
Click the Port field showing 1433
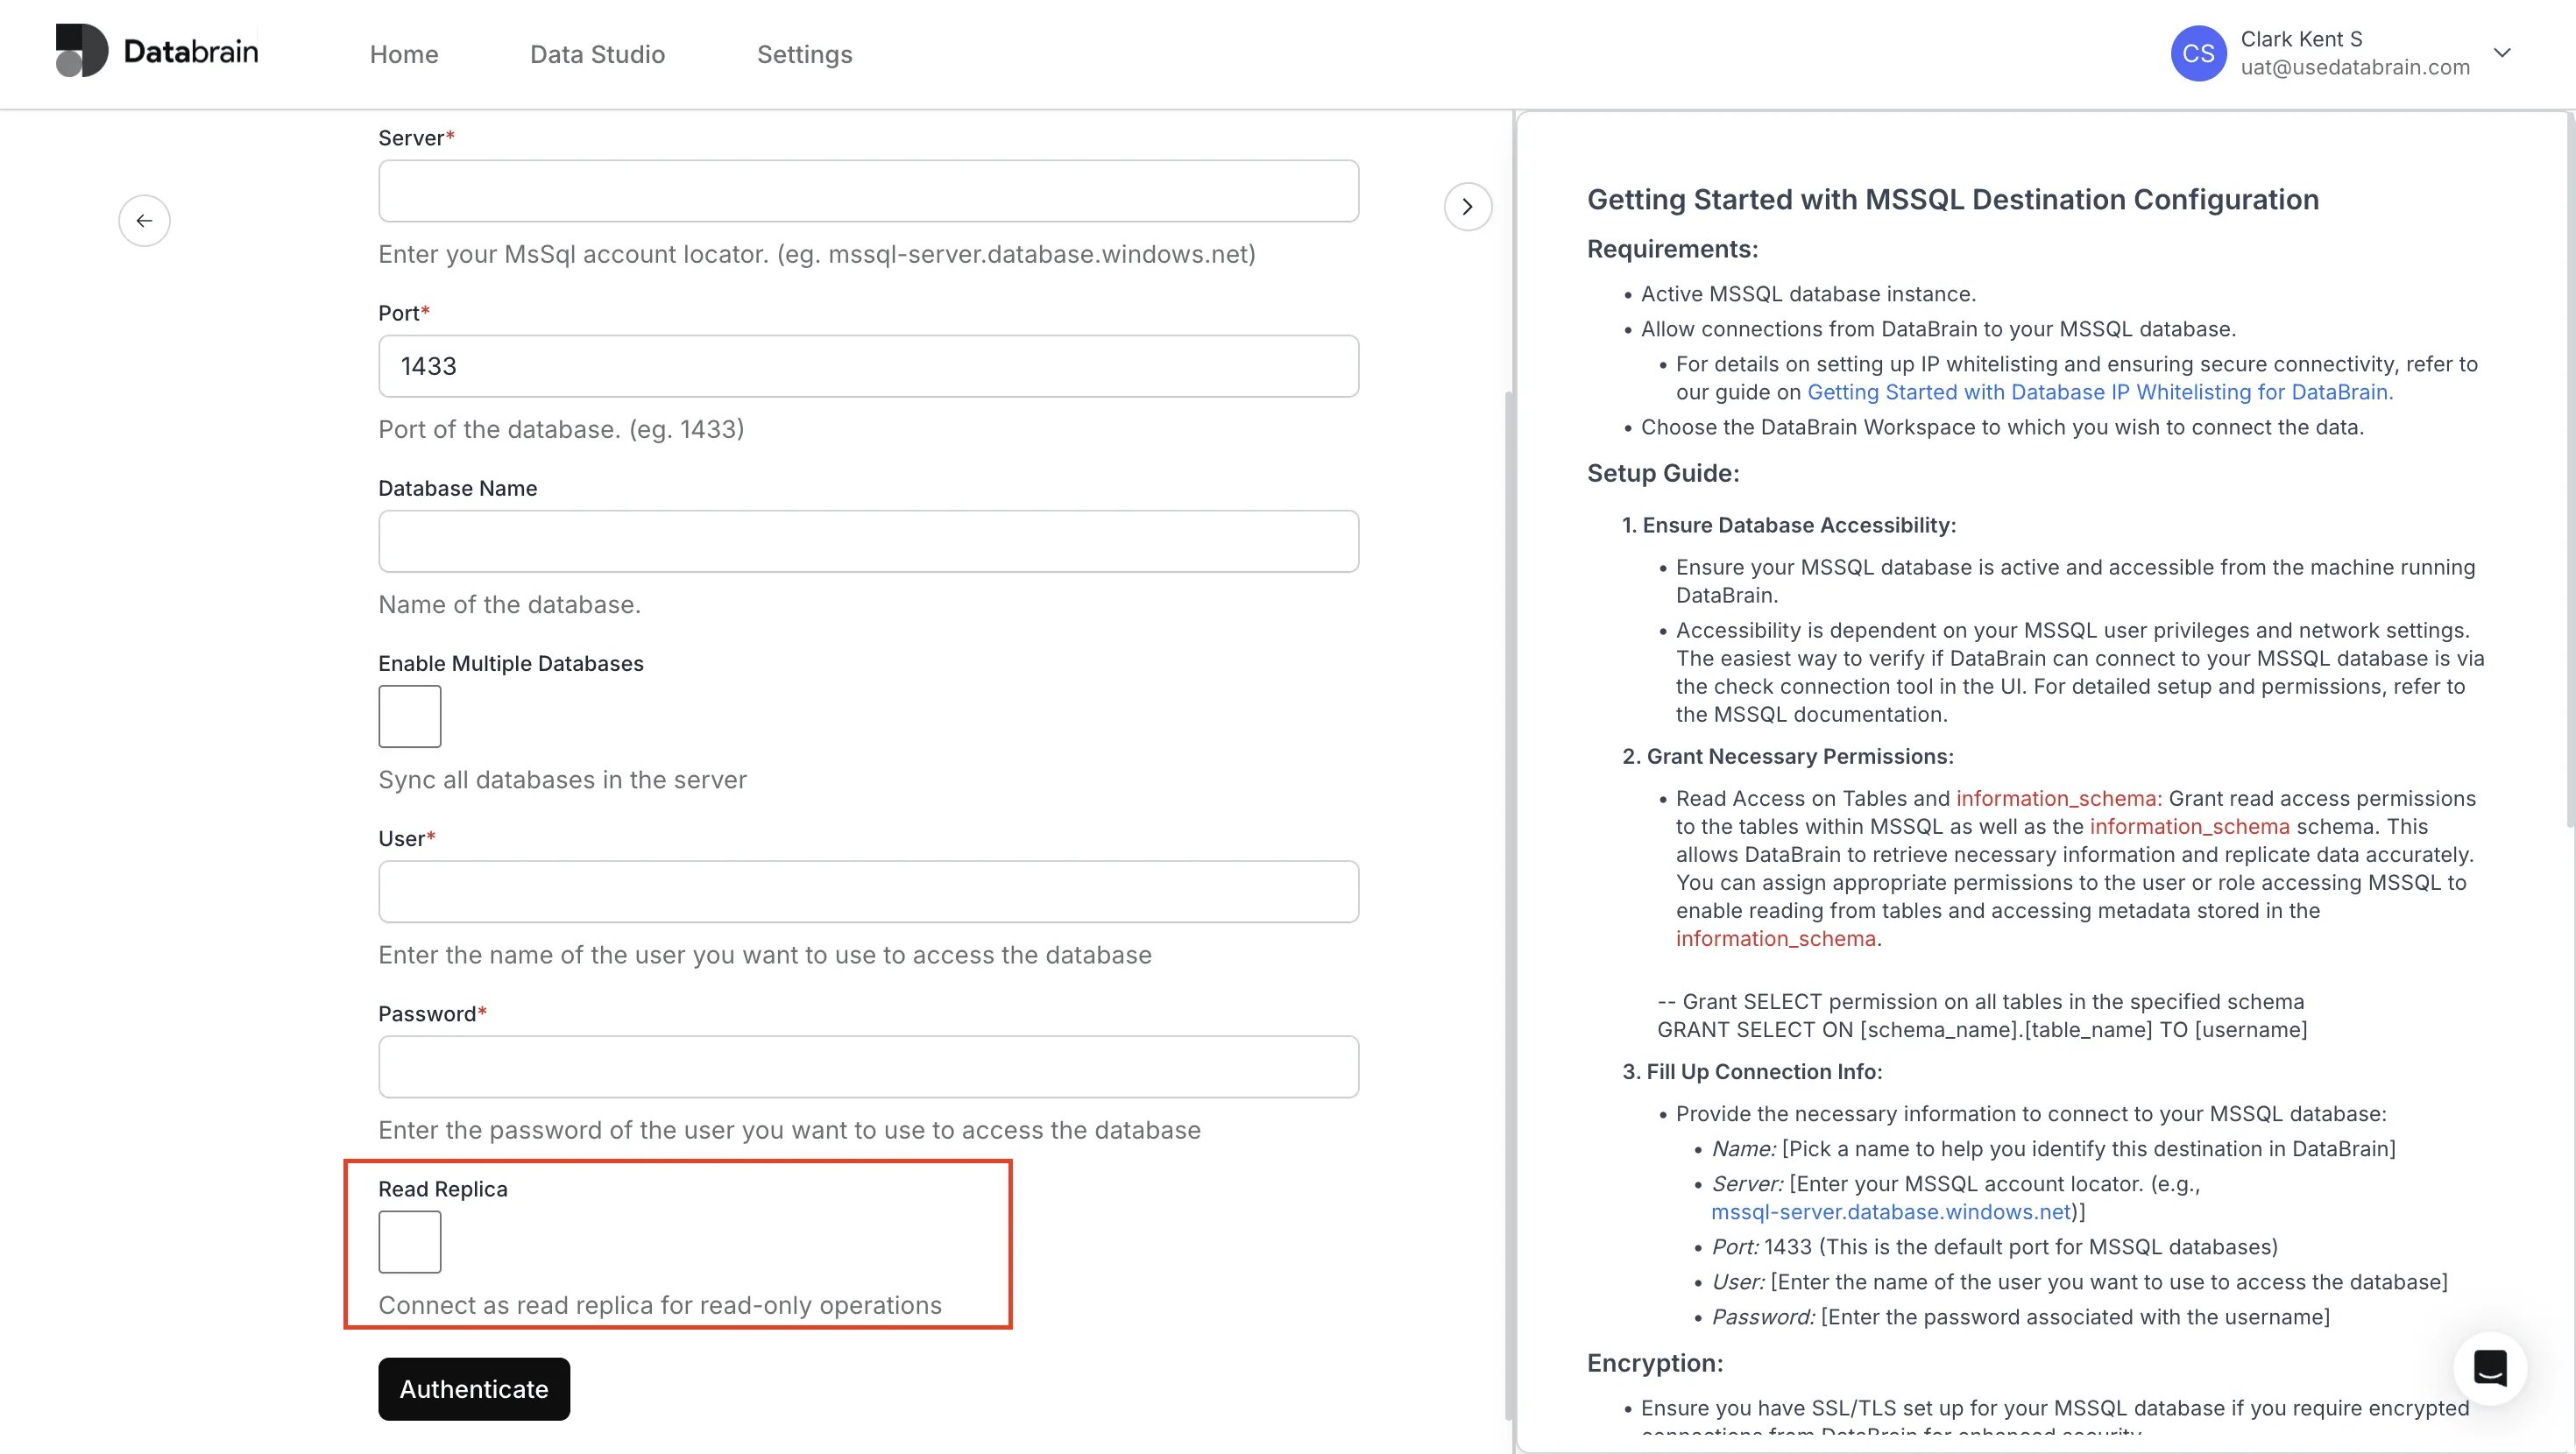[x=868, y=366]
